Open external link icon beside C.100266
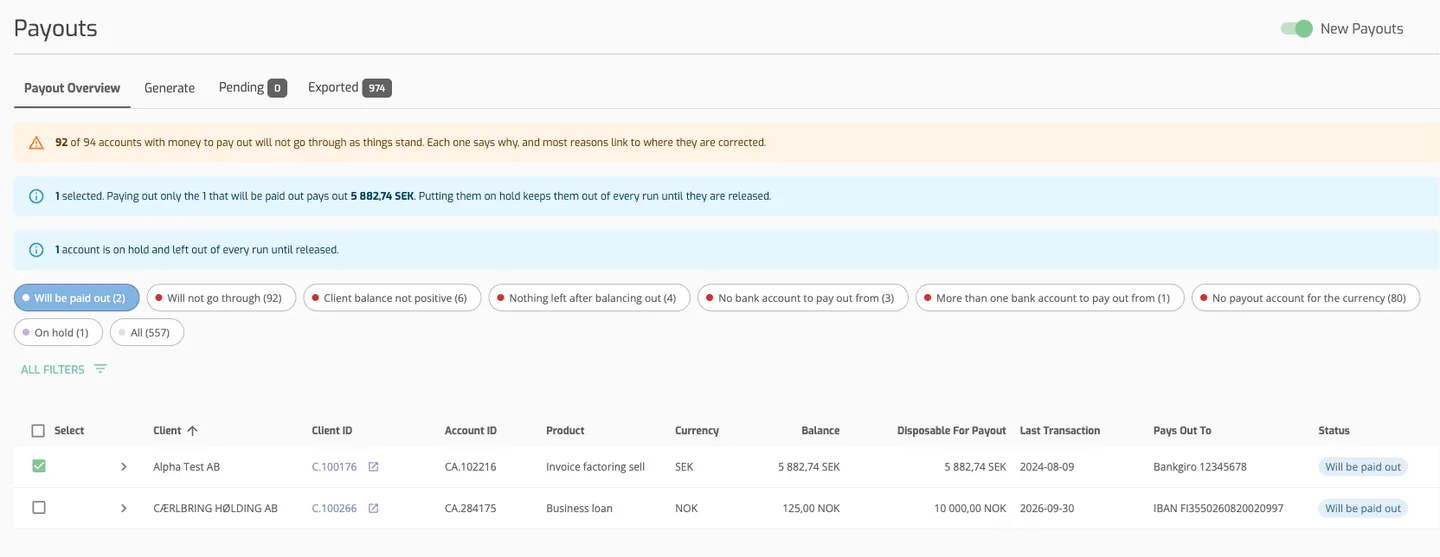Image resolution: width=1440 pixels, height=557 pixels. pyautogui.click(x=373, y=508)
